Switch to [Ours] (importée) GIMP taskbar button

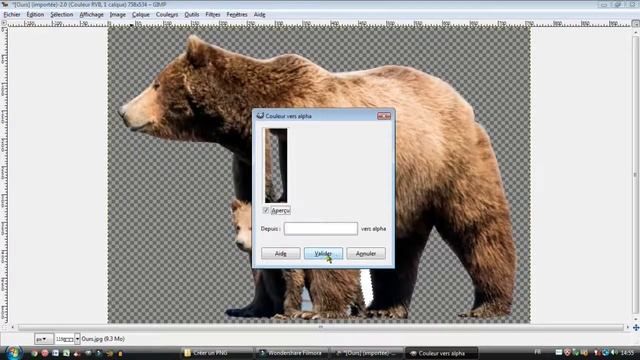coord(367,353)
